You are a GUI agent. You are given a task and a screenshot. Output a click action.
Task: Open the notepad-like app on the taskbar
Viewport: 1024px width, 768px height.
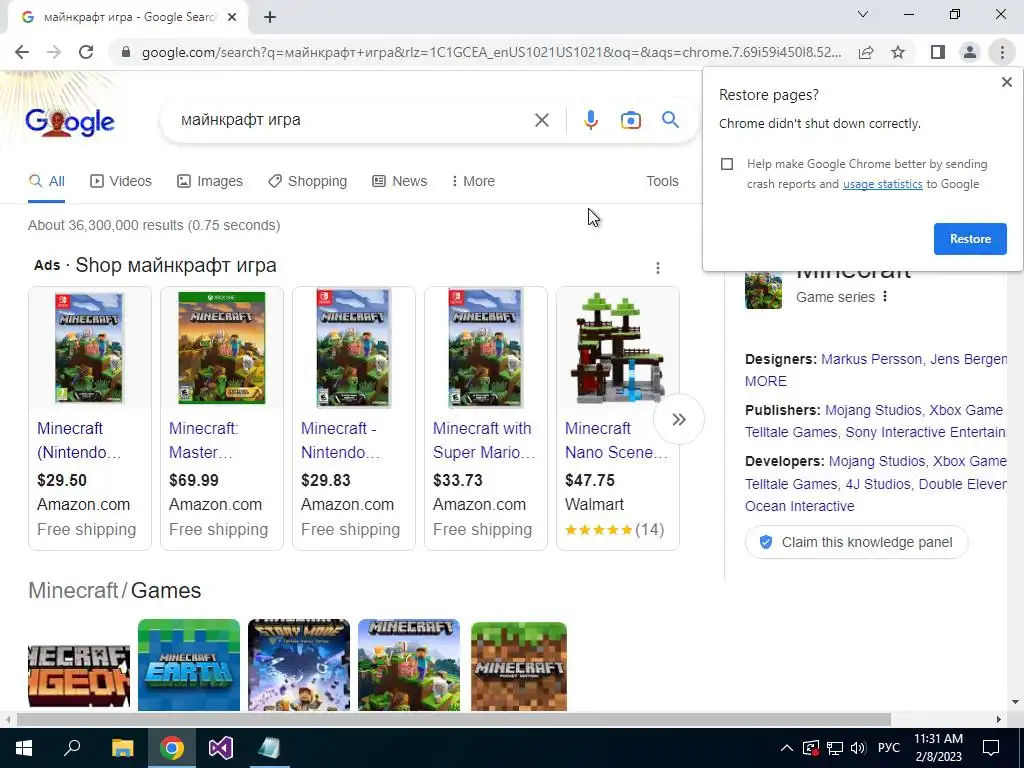pos(269,748)
